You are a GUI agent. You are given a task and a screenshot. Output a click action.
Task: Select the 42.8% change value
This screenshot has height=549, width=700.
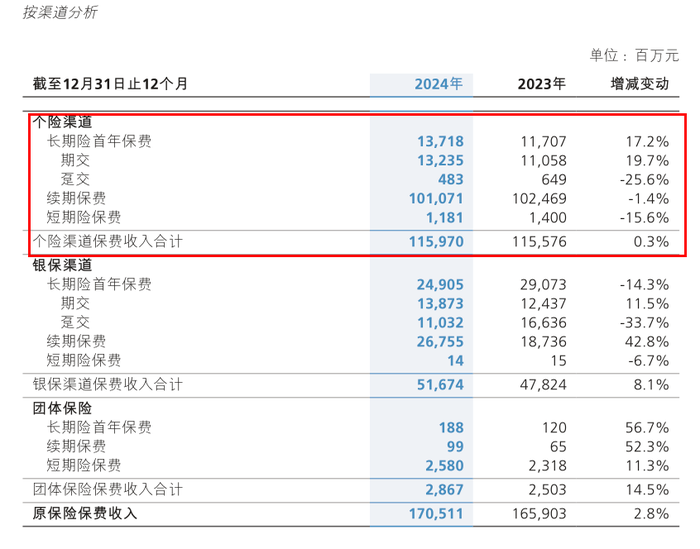coord(646,341)
